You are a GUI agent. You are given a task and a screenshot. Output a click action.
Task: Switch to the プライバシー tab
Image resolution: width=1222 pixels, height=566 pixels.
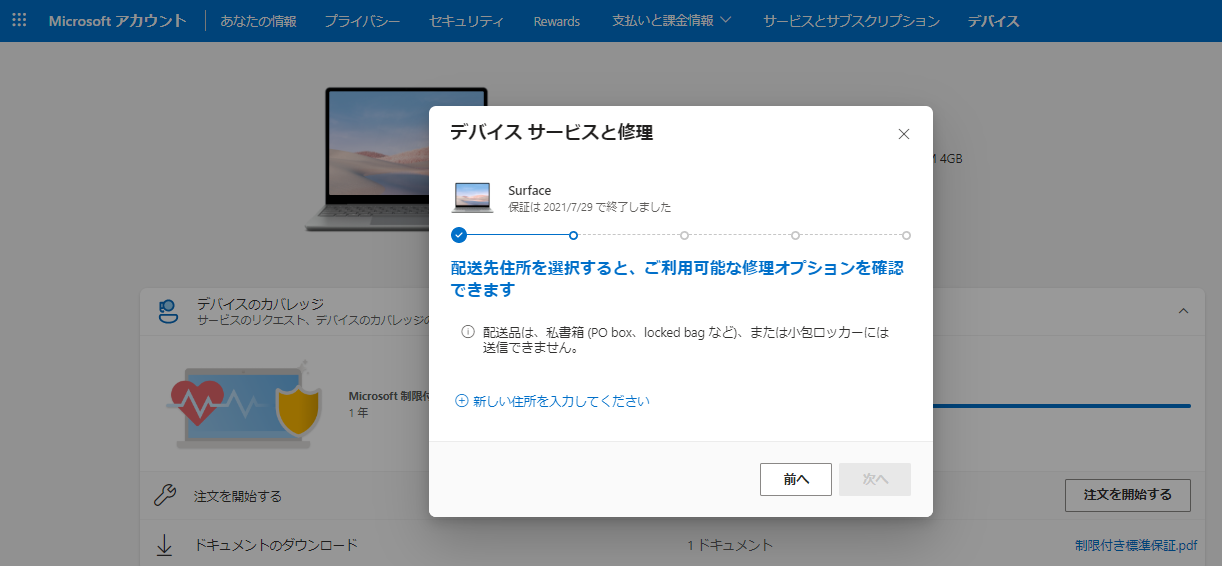tap(362, 21)
